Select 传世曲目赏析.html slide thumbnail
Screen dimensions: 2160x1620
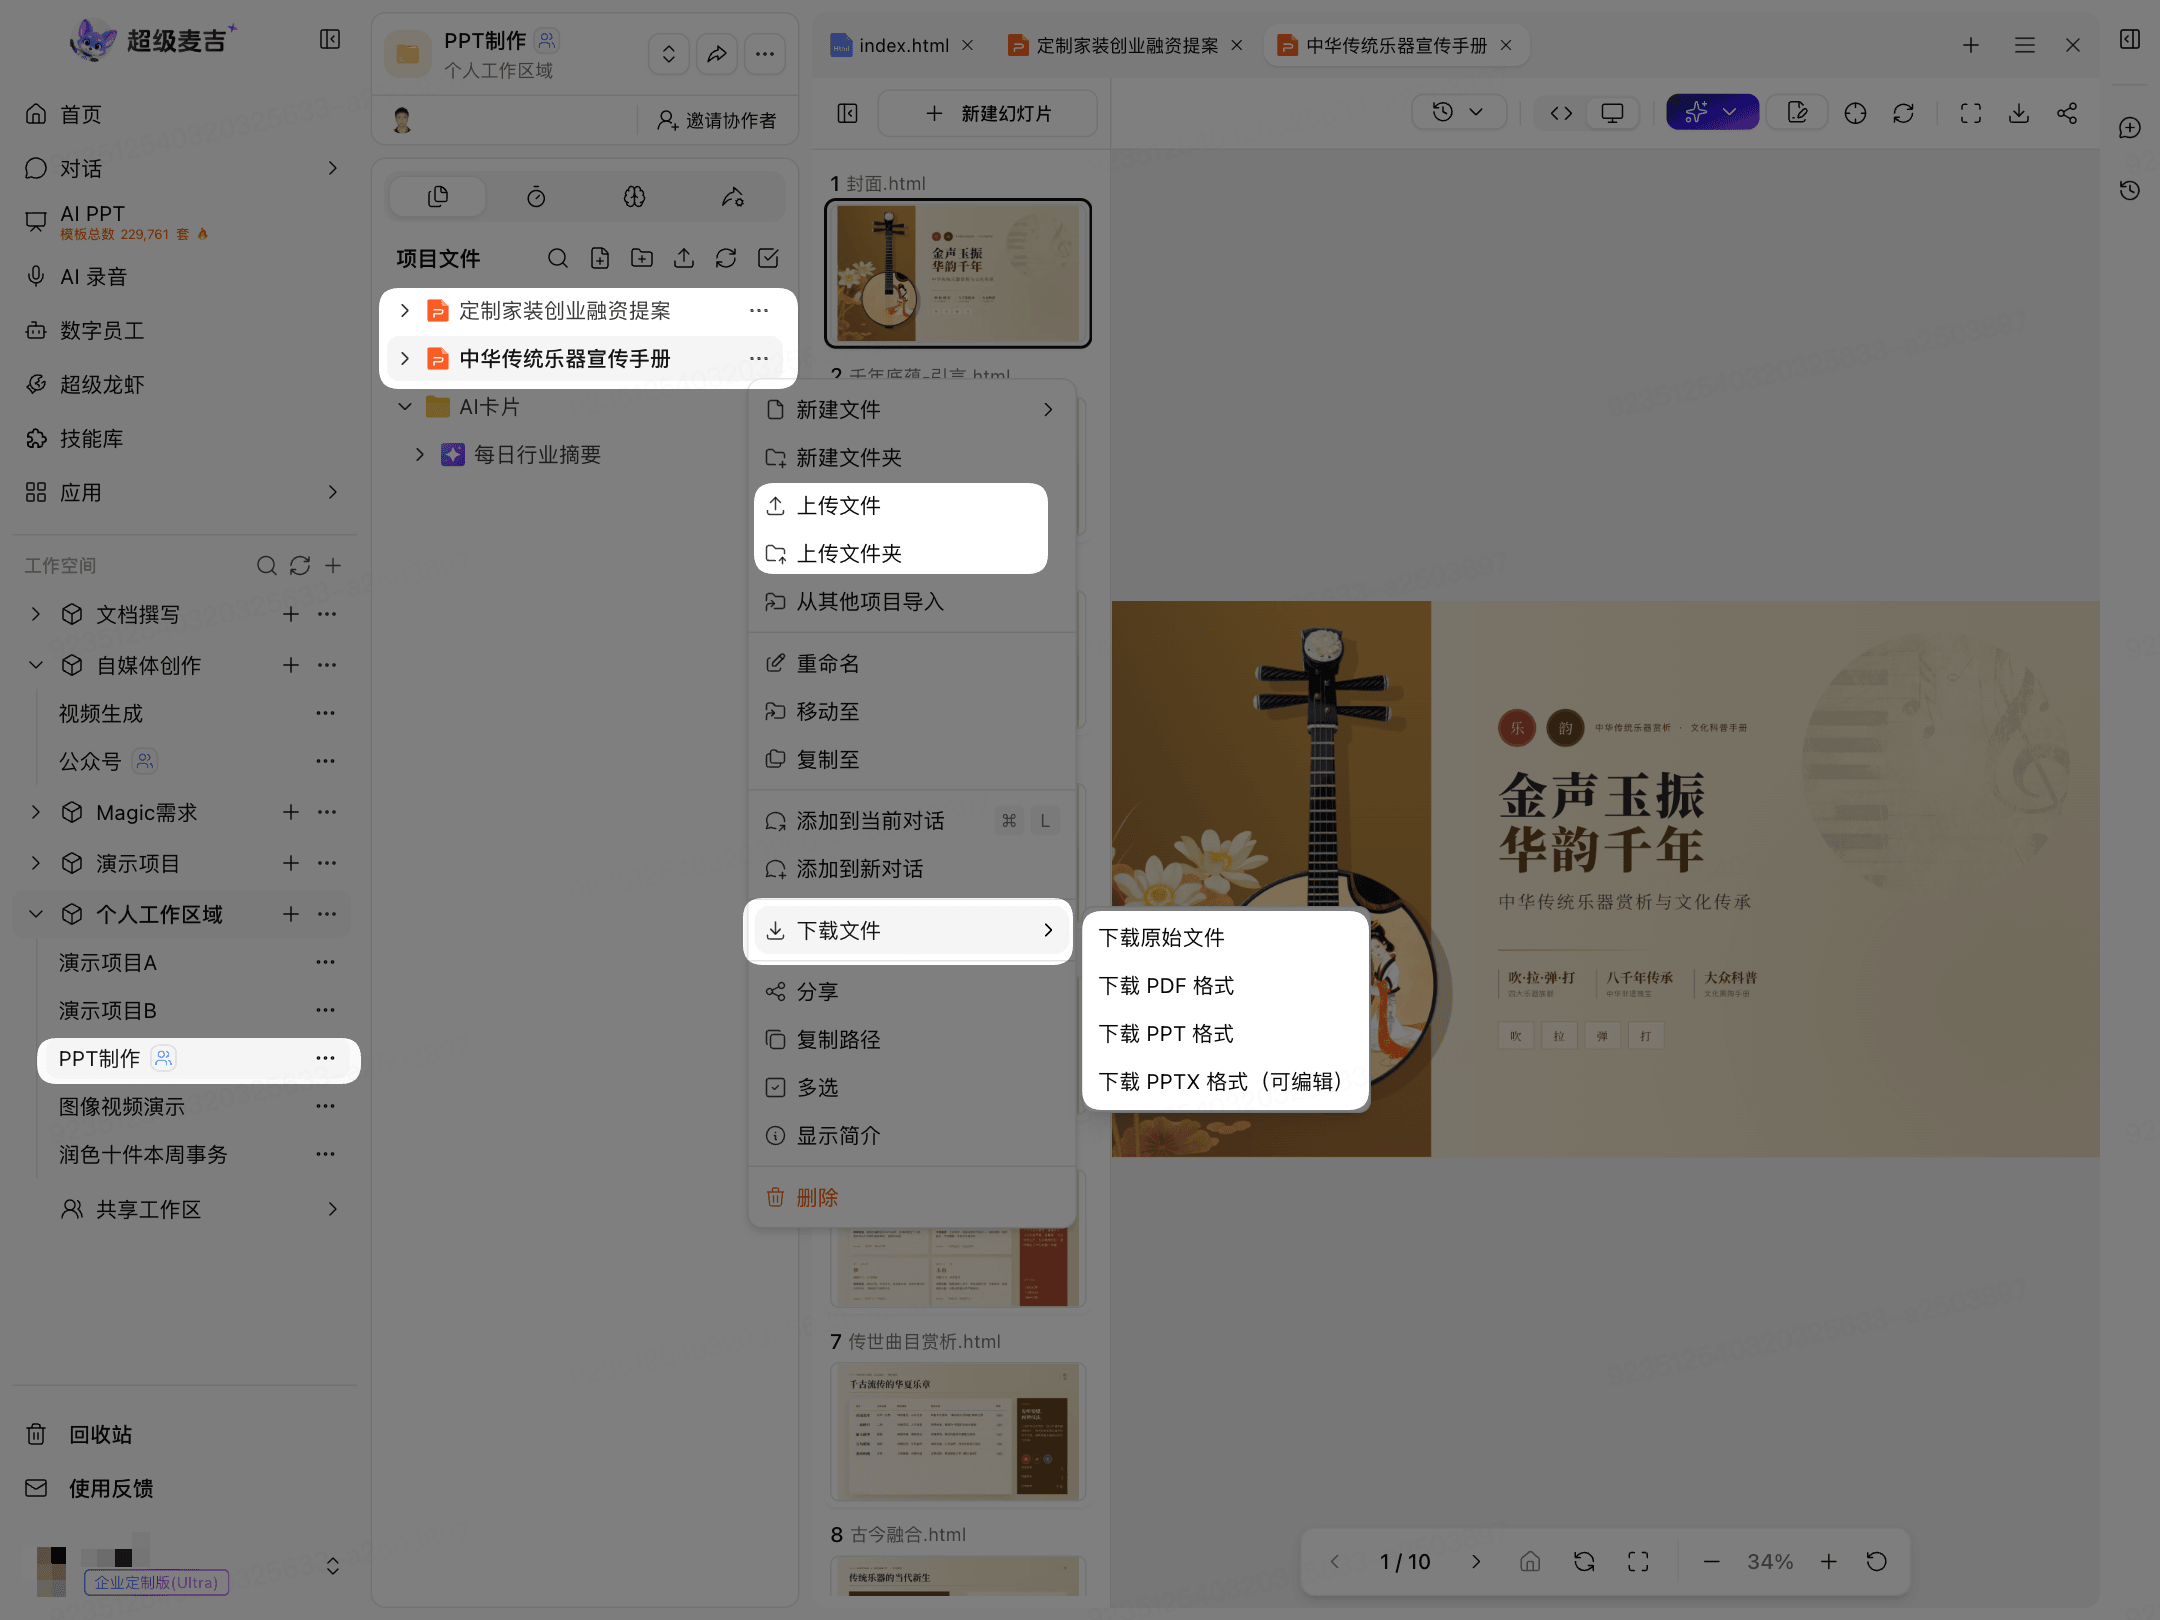coord(958,1431)
